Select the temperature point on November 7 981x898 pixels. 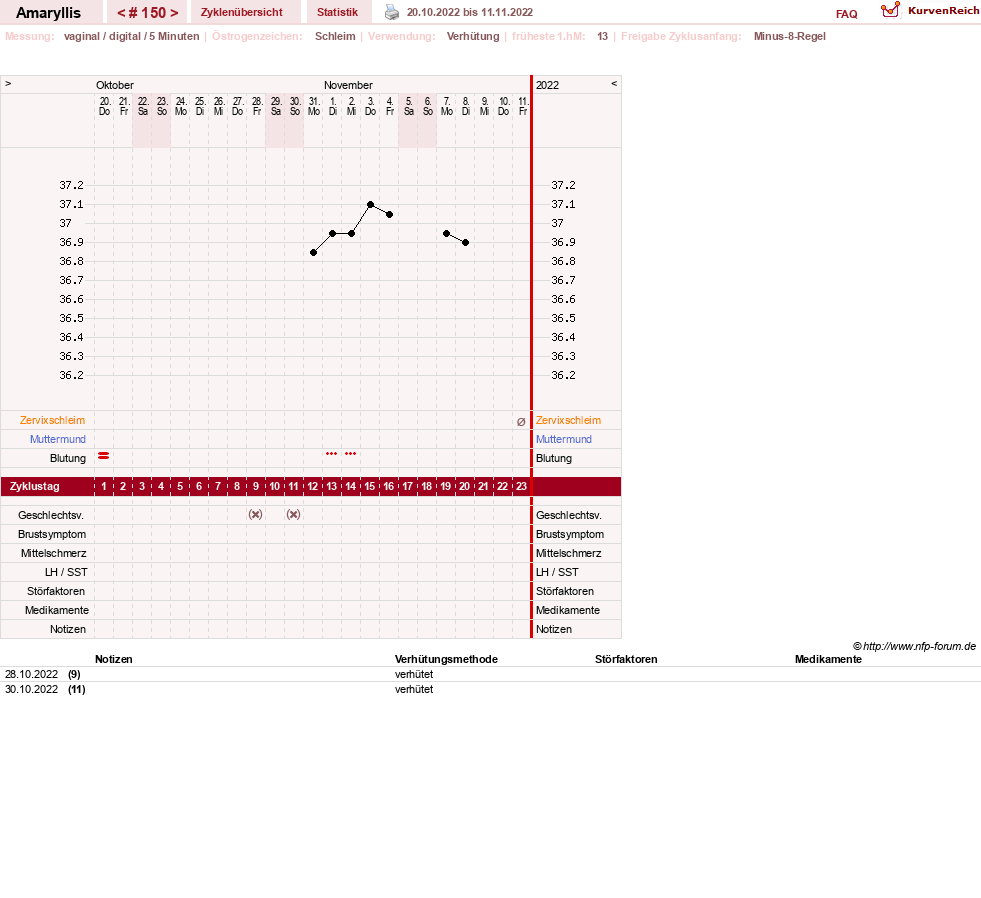pyautogui.click(x=447, y=233)
